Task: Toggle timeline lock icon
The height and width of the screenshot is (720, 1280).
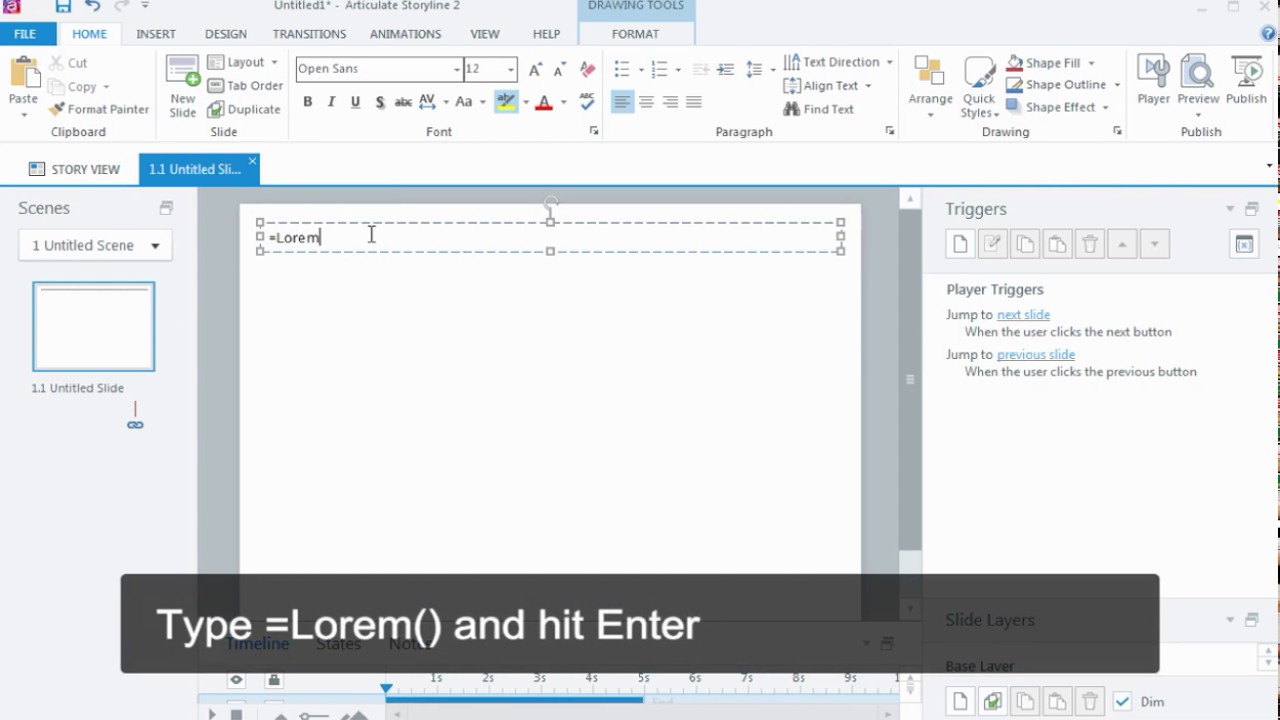Action: coord(273,680)
